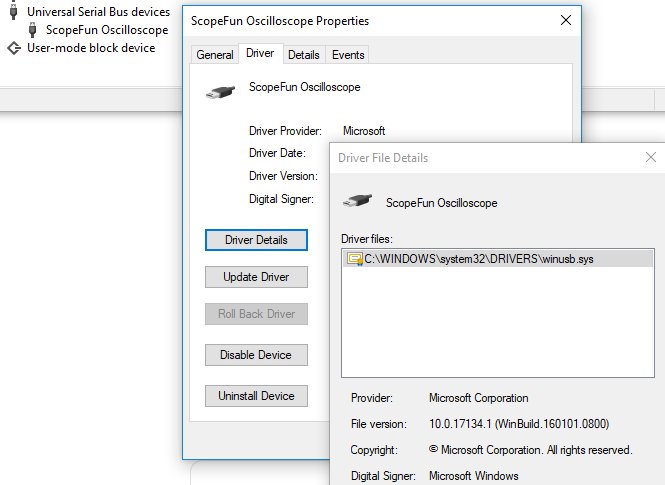Select ScopeFun Oscilloscope in the device tree

coord(107,30)
